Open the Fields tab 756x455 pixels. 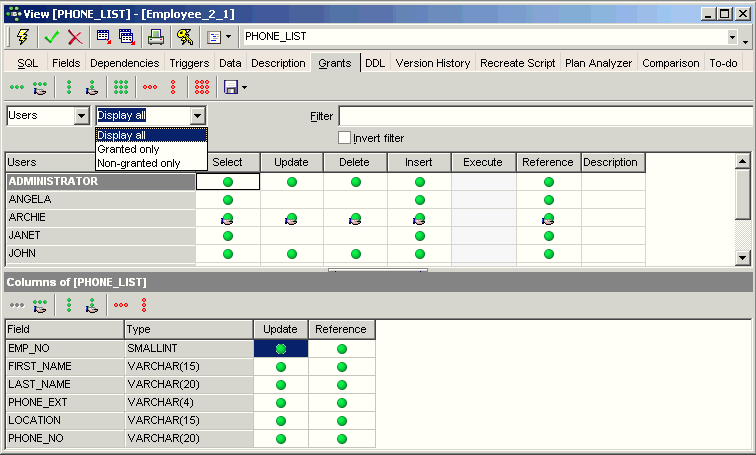[x=66, y=63]
